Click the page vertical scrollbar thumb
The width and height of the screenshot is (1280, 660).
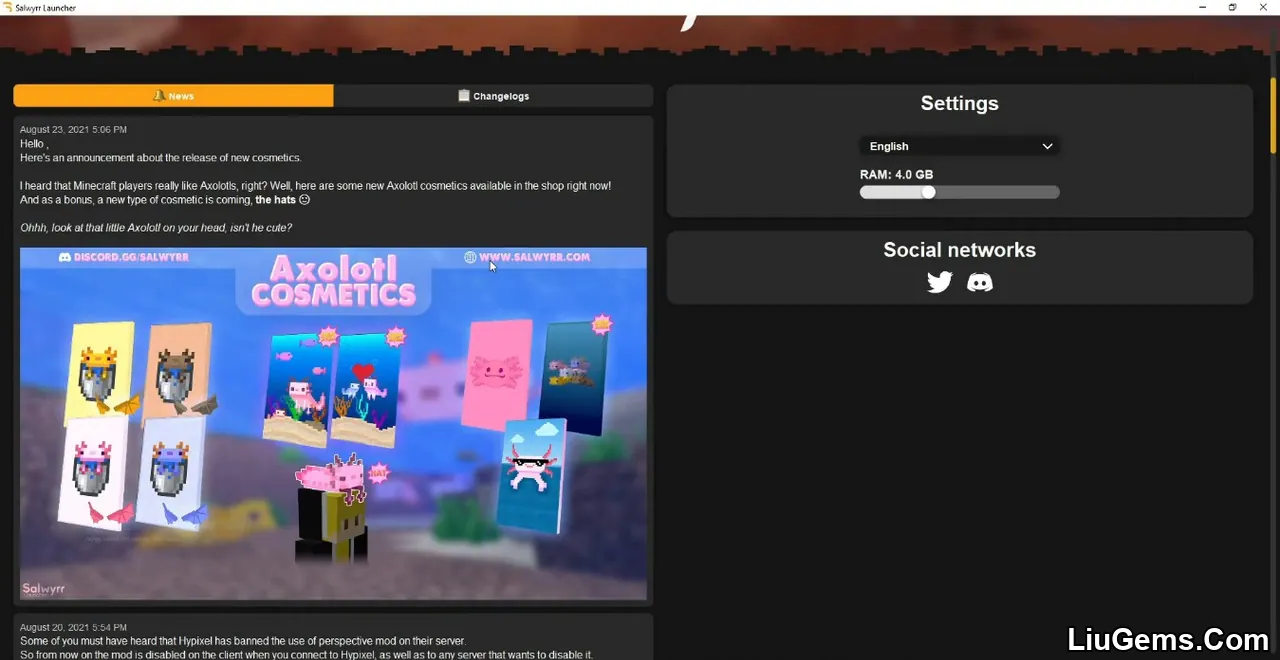(x=1274, y=115)
